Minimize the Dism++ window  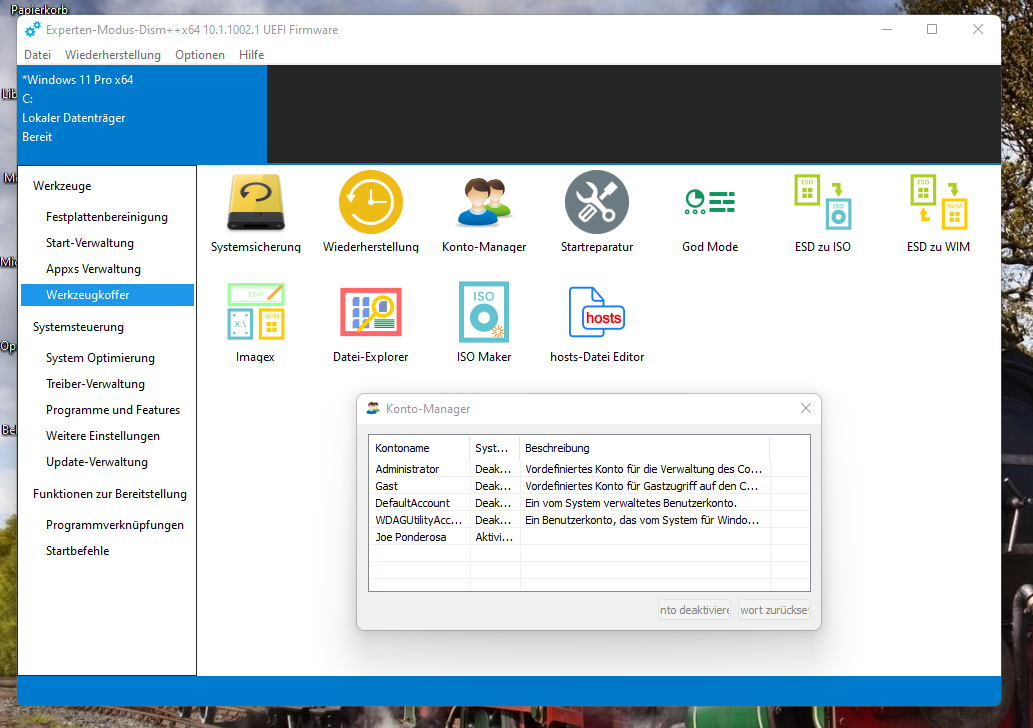[887, 30]
